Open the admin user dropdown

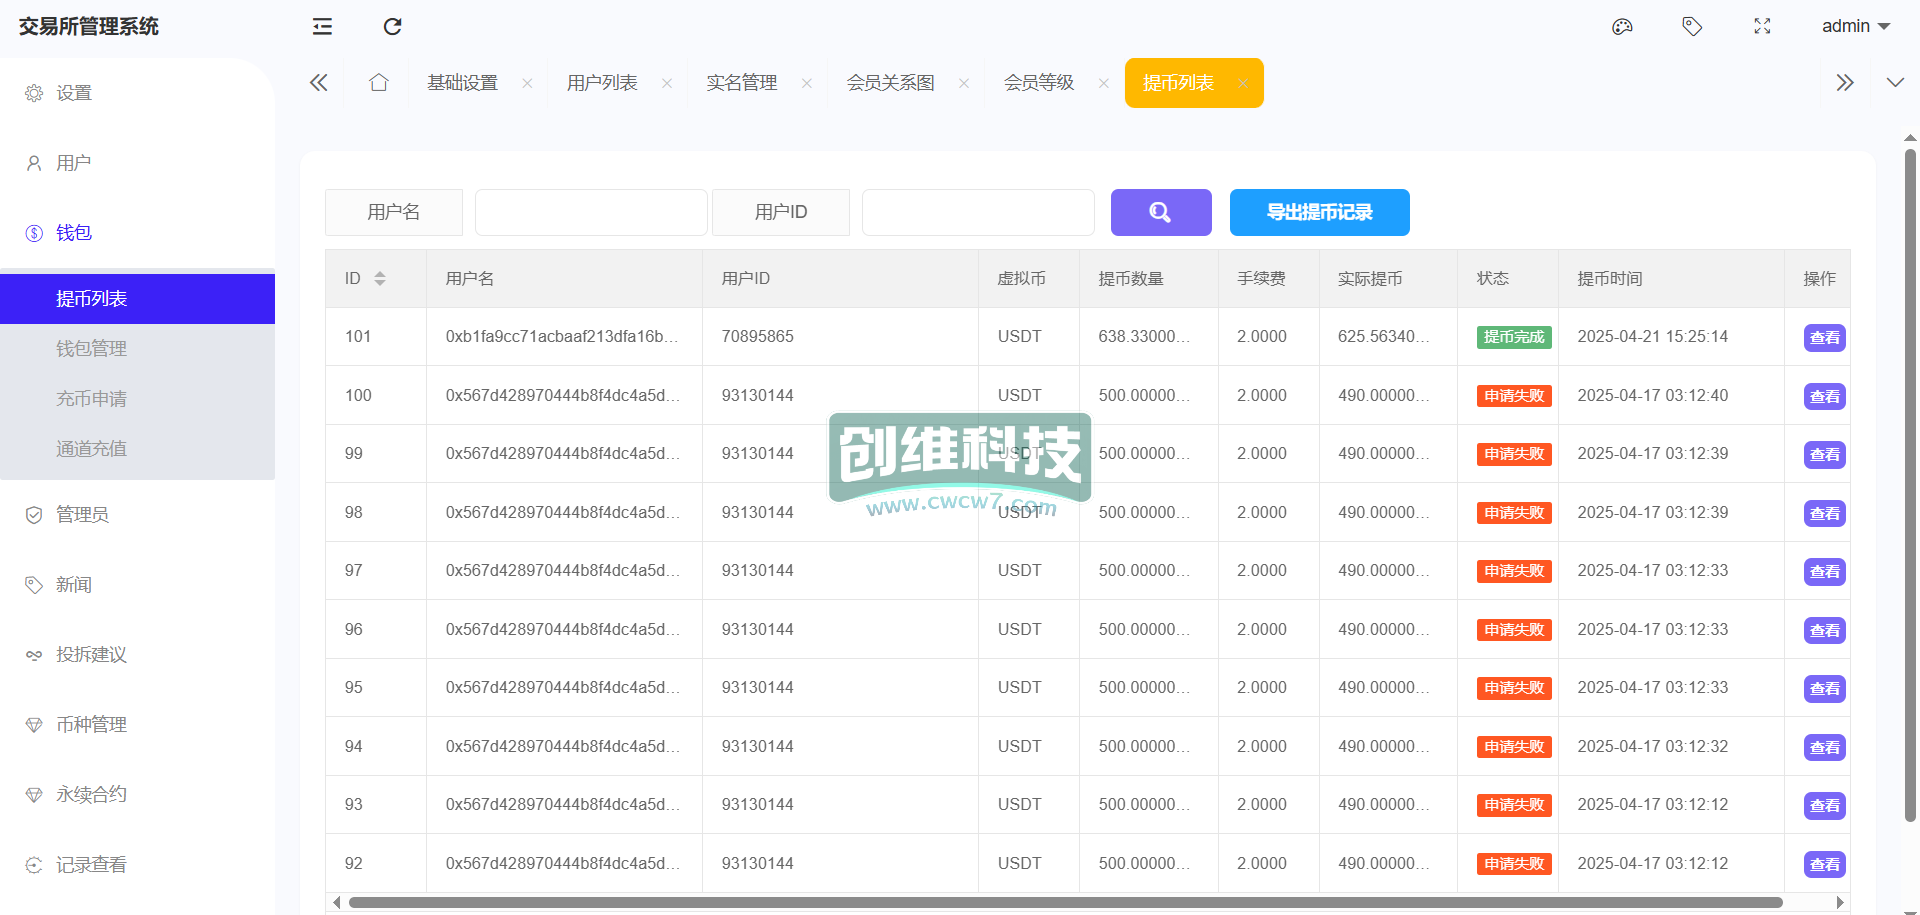point(1855,27)
